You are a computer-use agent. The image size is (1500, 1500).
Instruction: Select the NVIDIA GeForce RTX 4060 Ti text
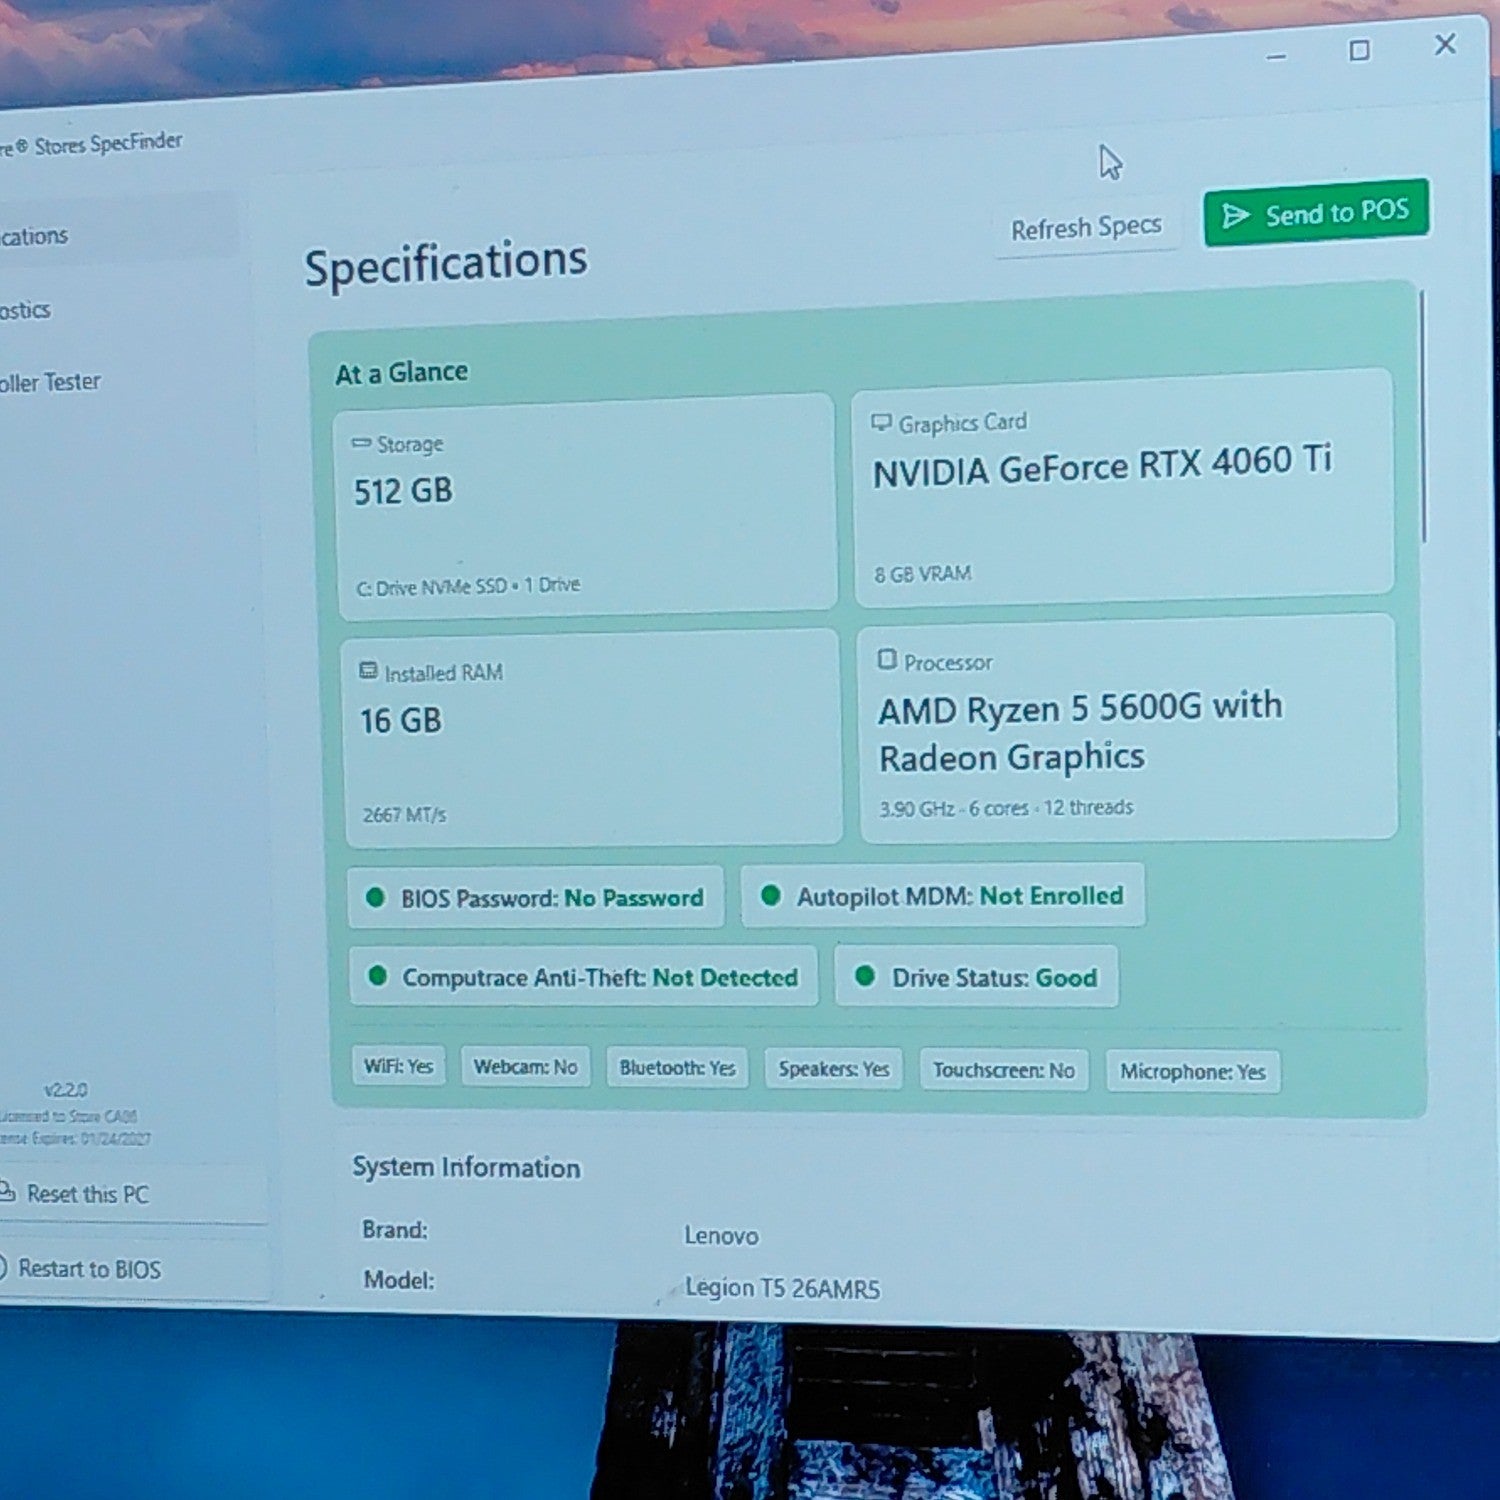tap(1102, 466)
